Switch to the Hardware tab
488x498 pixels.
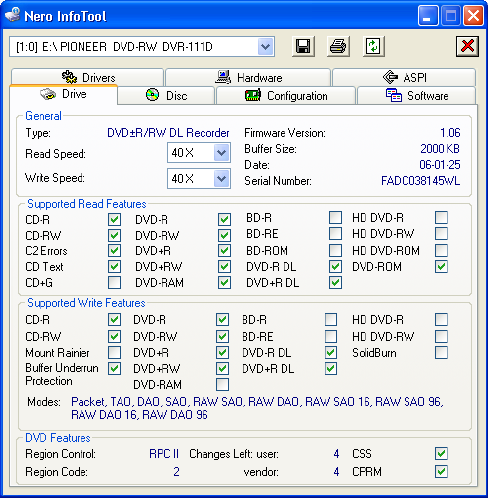[248, 77]
